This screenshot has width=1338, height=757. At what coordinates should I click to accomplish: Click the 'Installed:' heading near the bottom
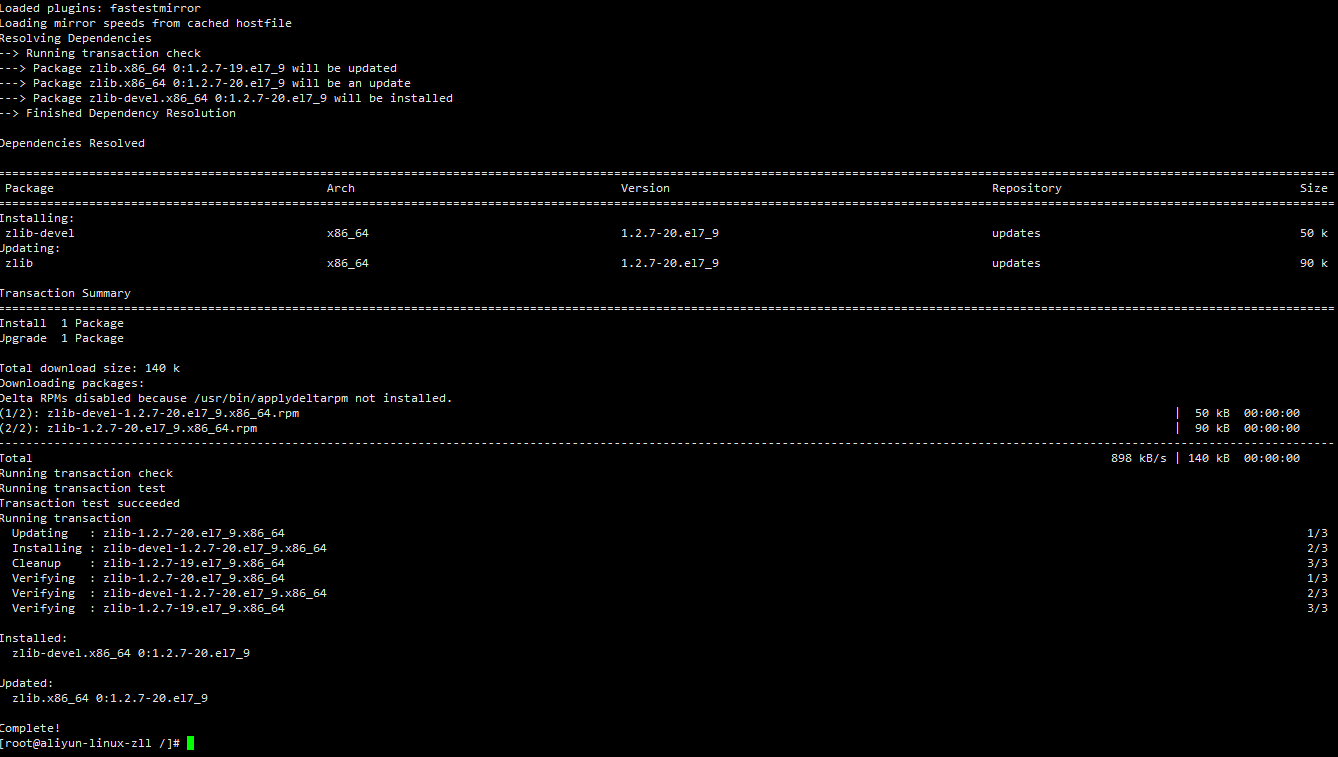coord(34,638)
